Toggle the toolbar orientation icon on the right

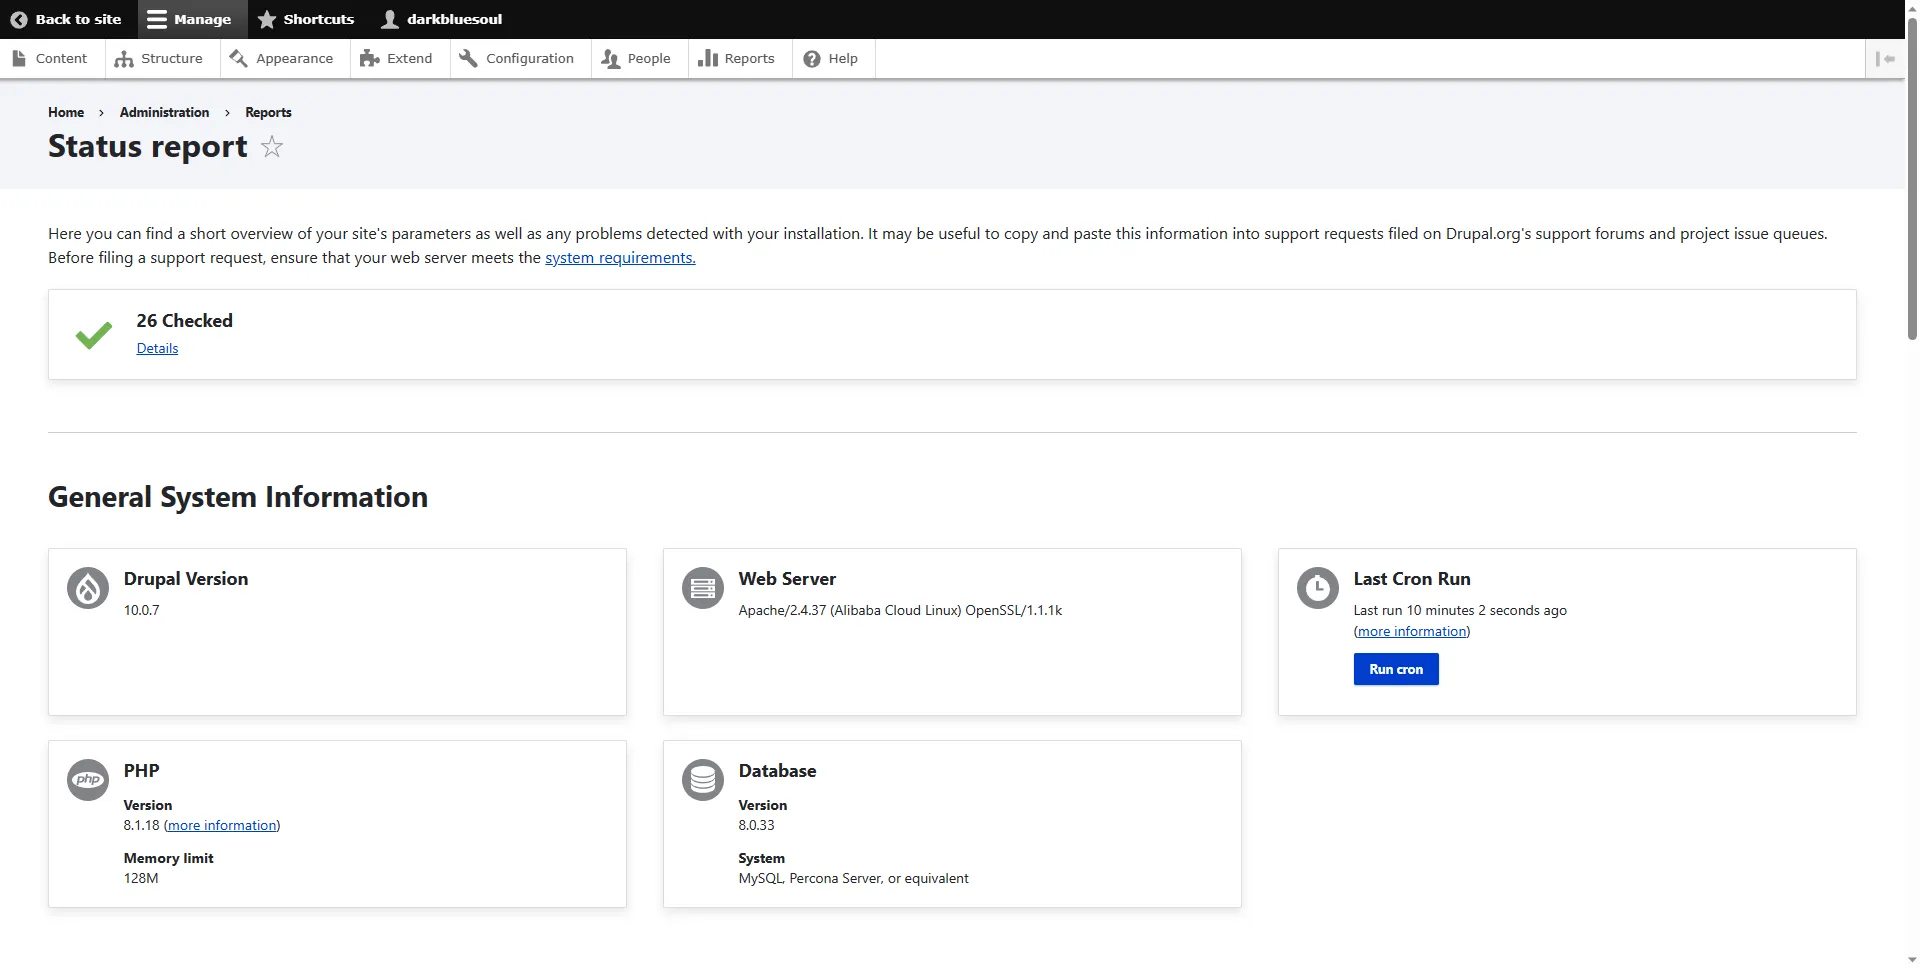coord(1887,58)
